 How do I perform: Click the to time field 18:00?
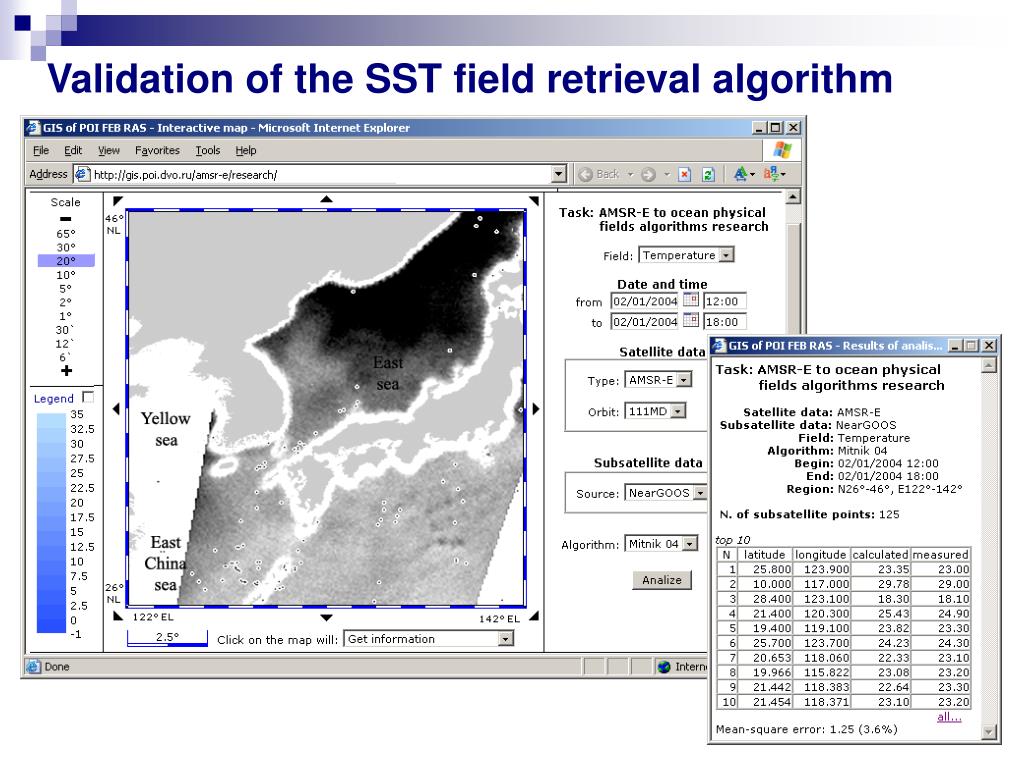point(725,321)
